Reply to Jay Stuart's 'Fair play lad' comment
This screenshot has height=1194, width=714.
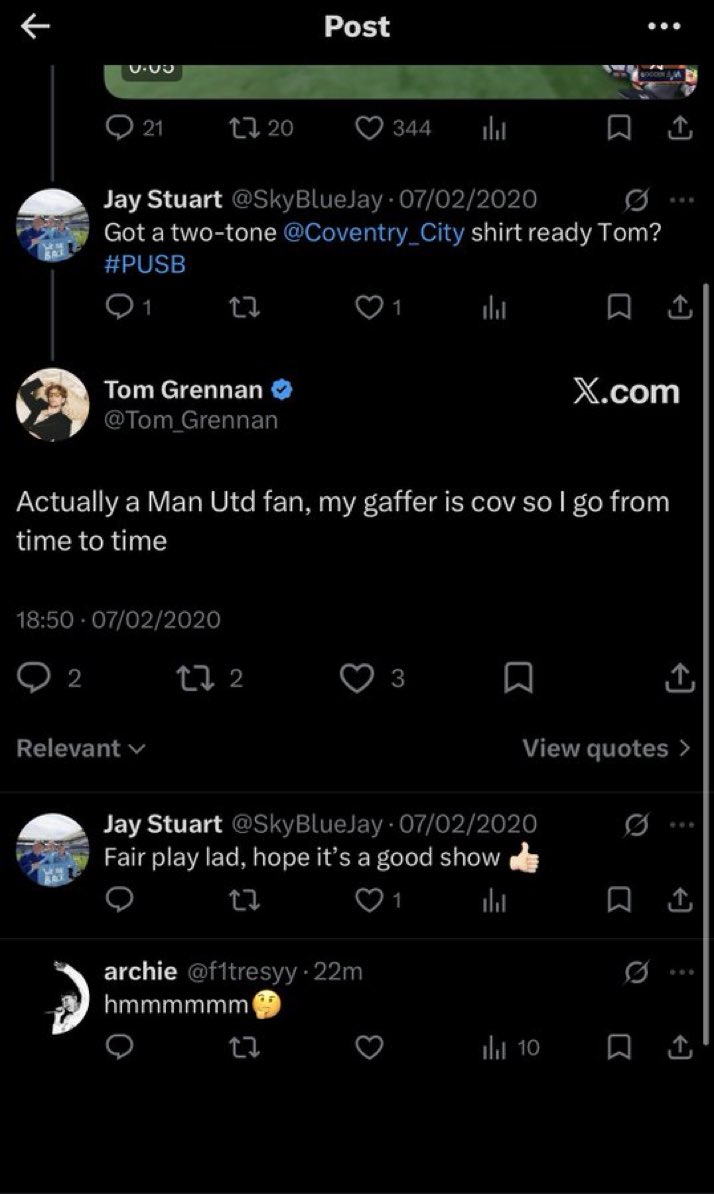point(119,901)
